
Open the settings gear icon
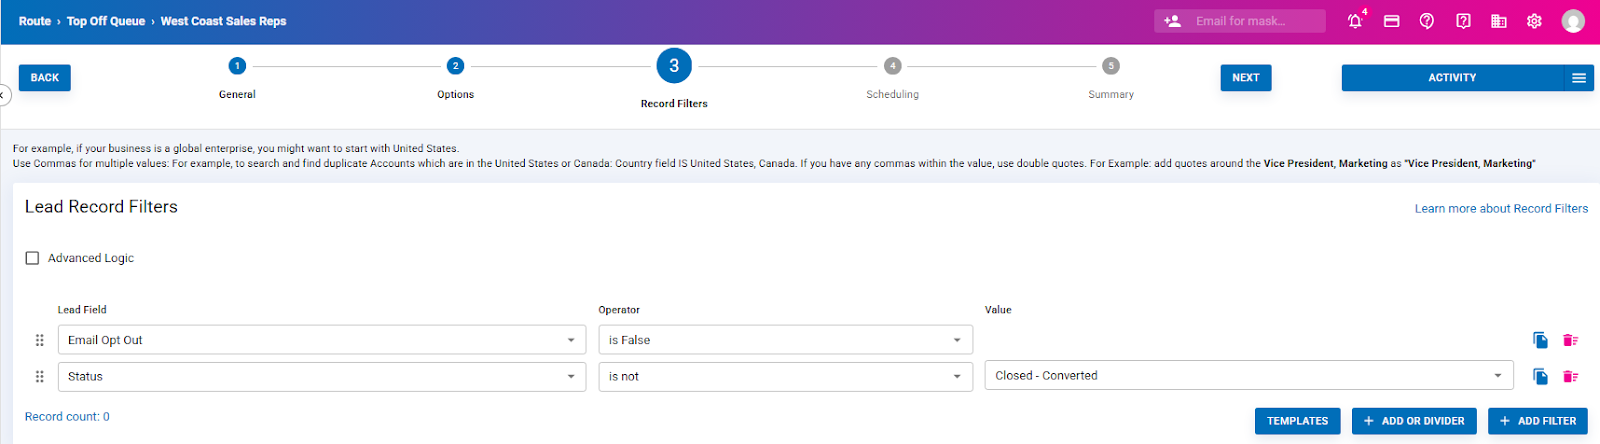[x=1534, y=21]
